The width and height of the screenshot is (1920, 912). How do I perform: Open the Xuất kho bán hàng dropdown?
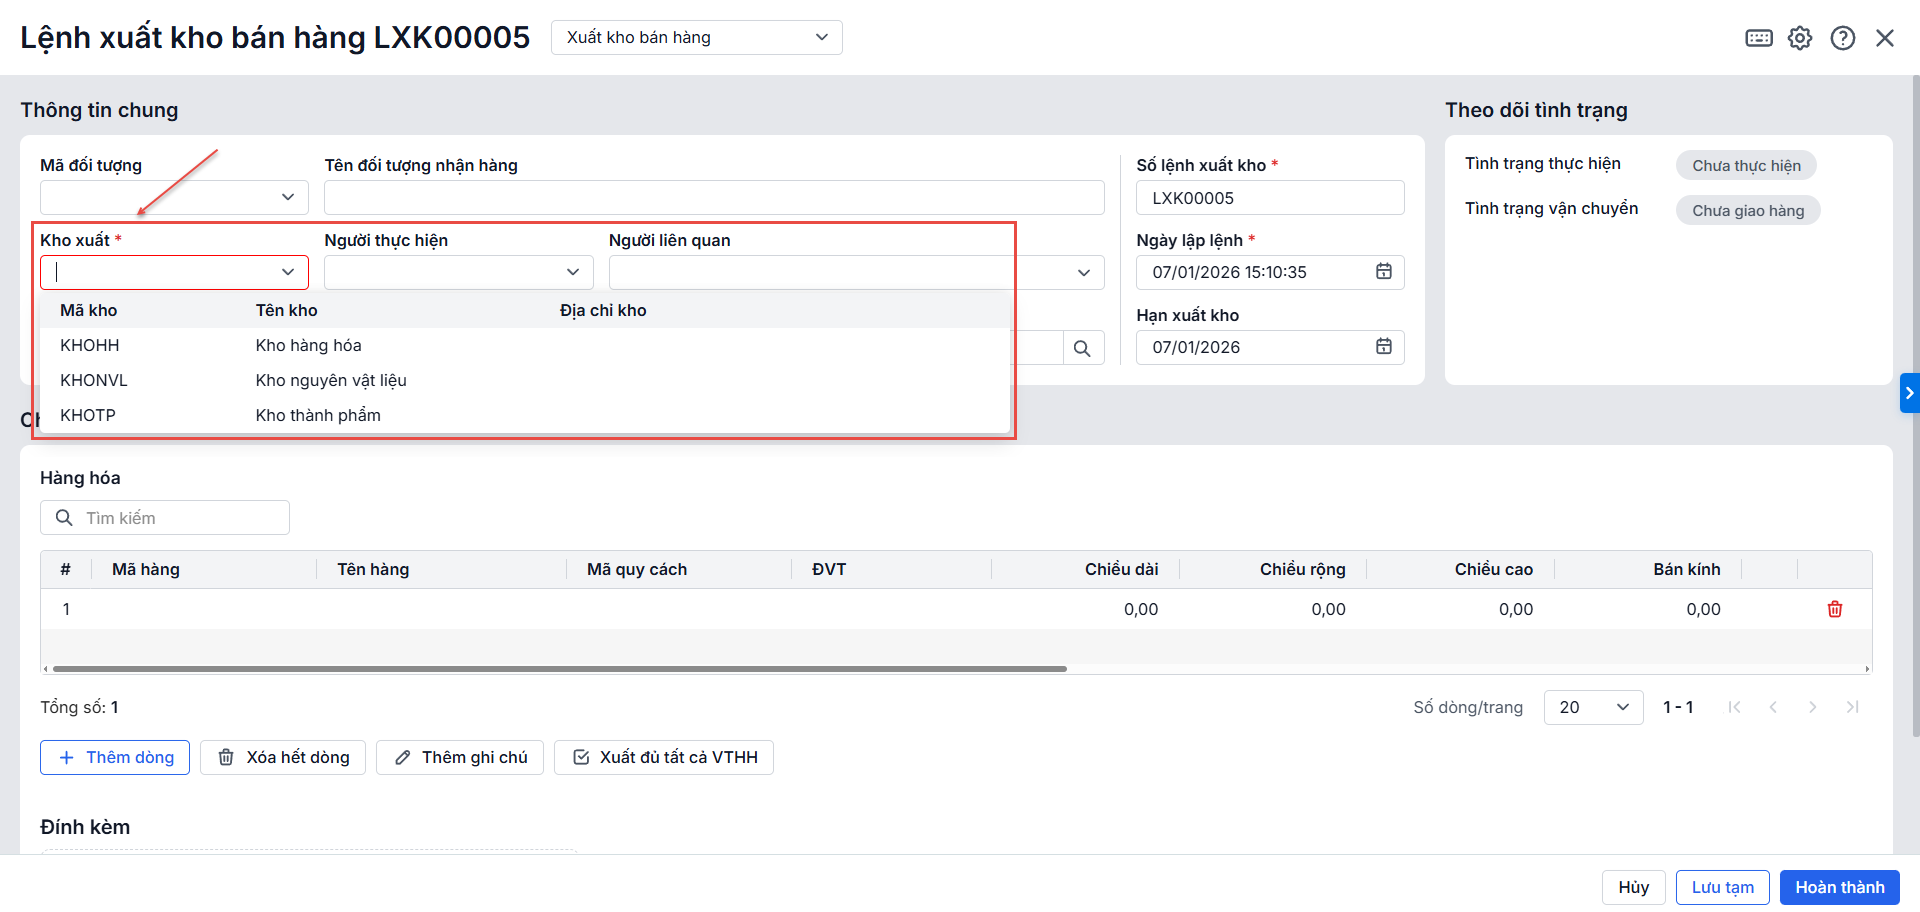(x=696, y=38)
